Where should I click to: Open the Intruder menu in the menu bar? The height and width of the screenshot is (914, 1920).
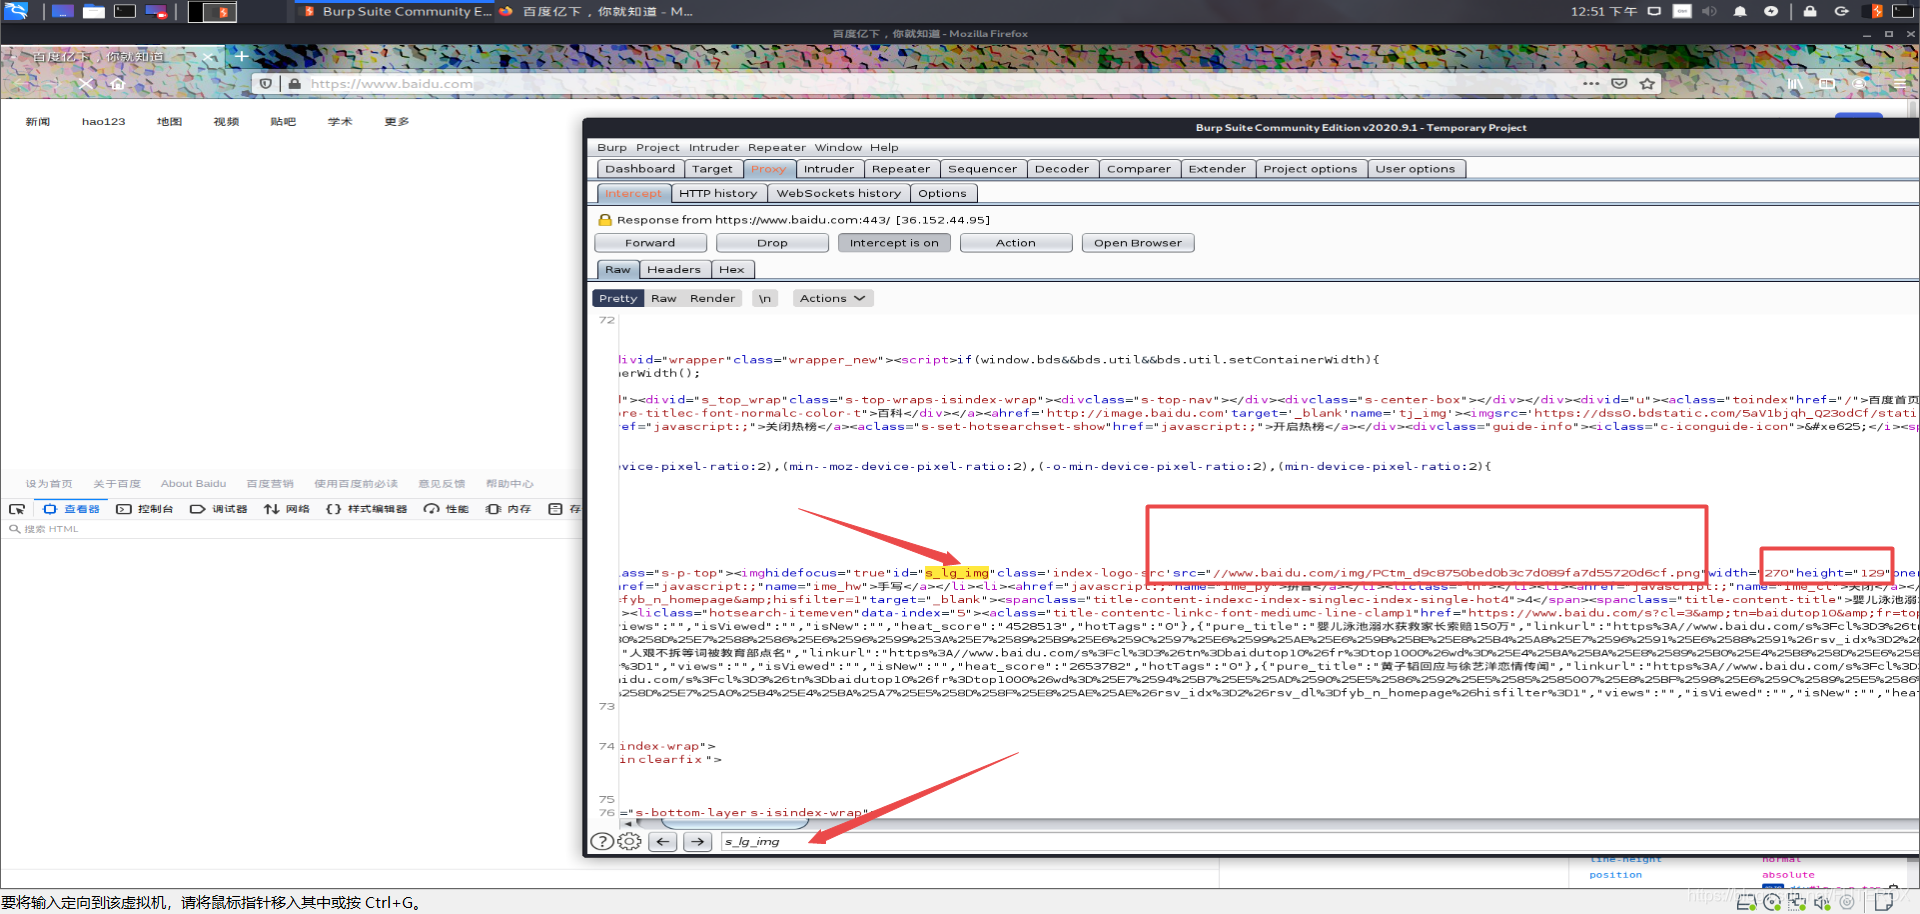click(x=714, y=147)
